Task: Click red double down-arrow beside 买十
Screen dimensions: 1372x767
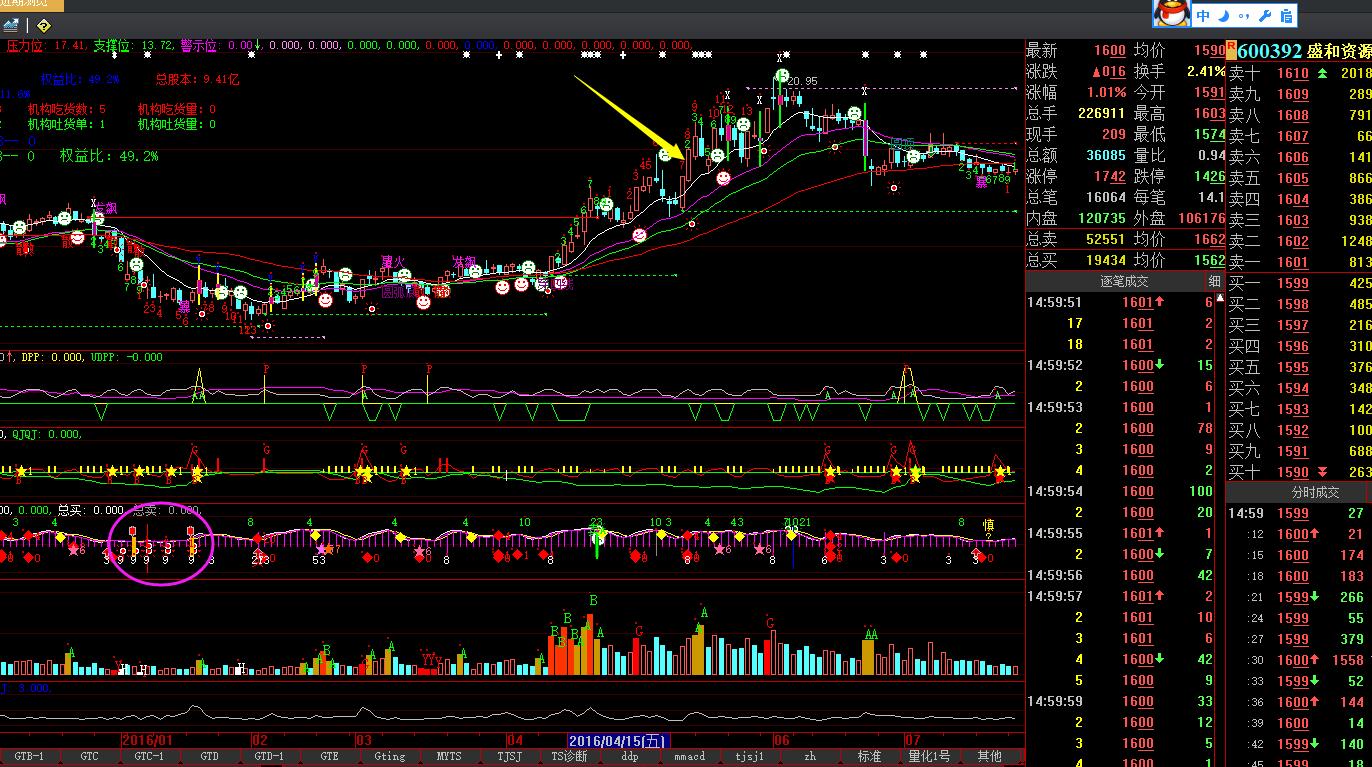Action: tap(1323, 472)
